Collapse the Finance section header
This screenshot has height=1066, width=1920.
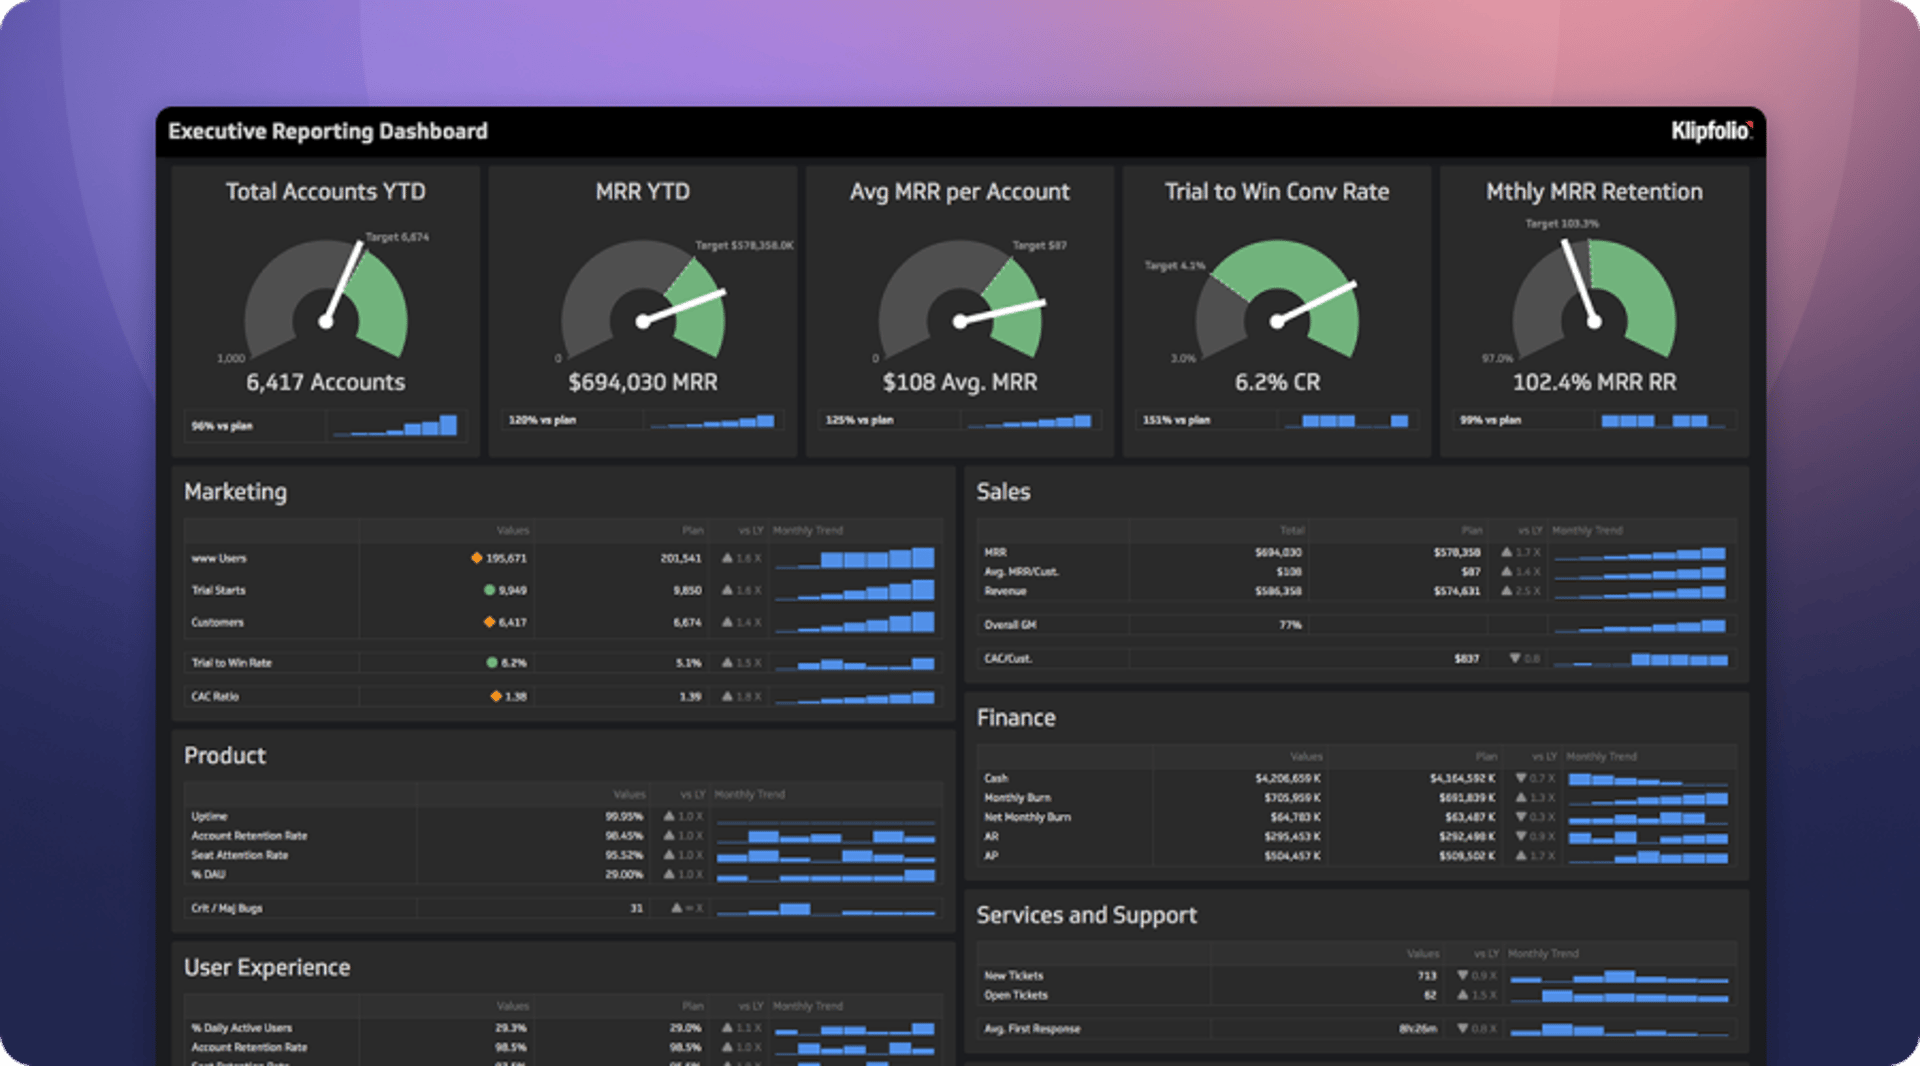pos(1016,717)
